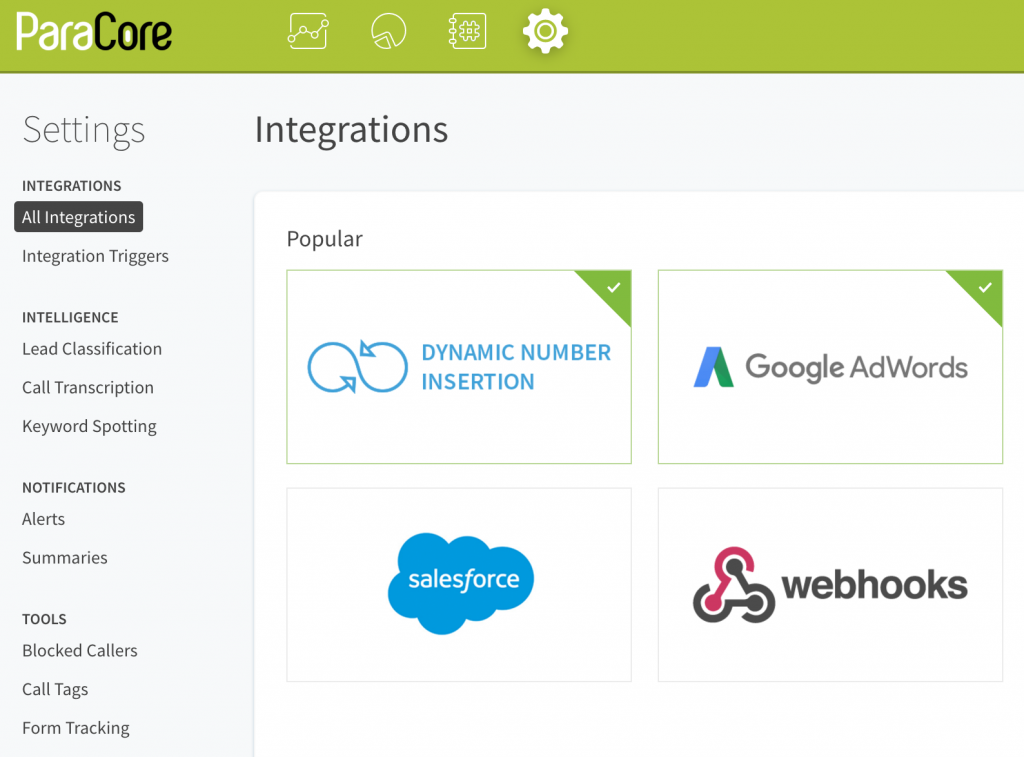Open Alerts notifications page
1024x757 pixels.
click(44, 519)
